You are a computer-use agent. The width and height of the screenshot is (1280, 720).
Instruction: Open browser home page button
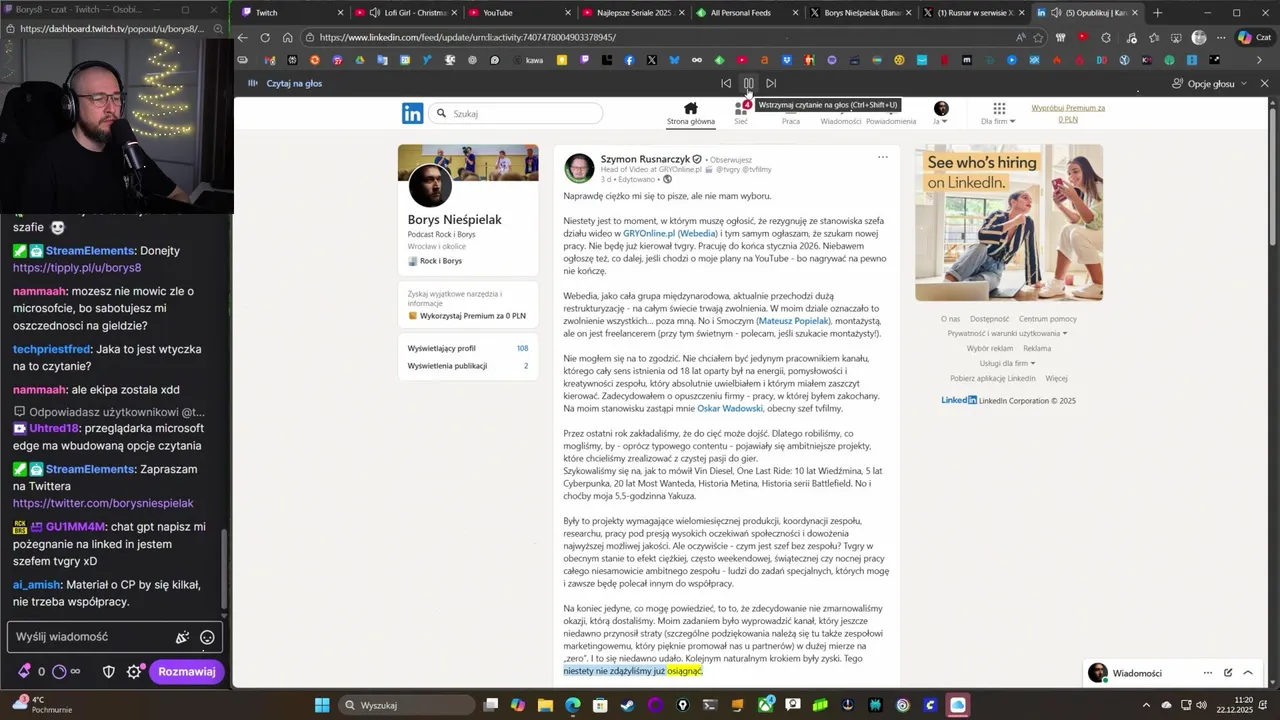pos(287,37)
